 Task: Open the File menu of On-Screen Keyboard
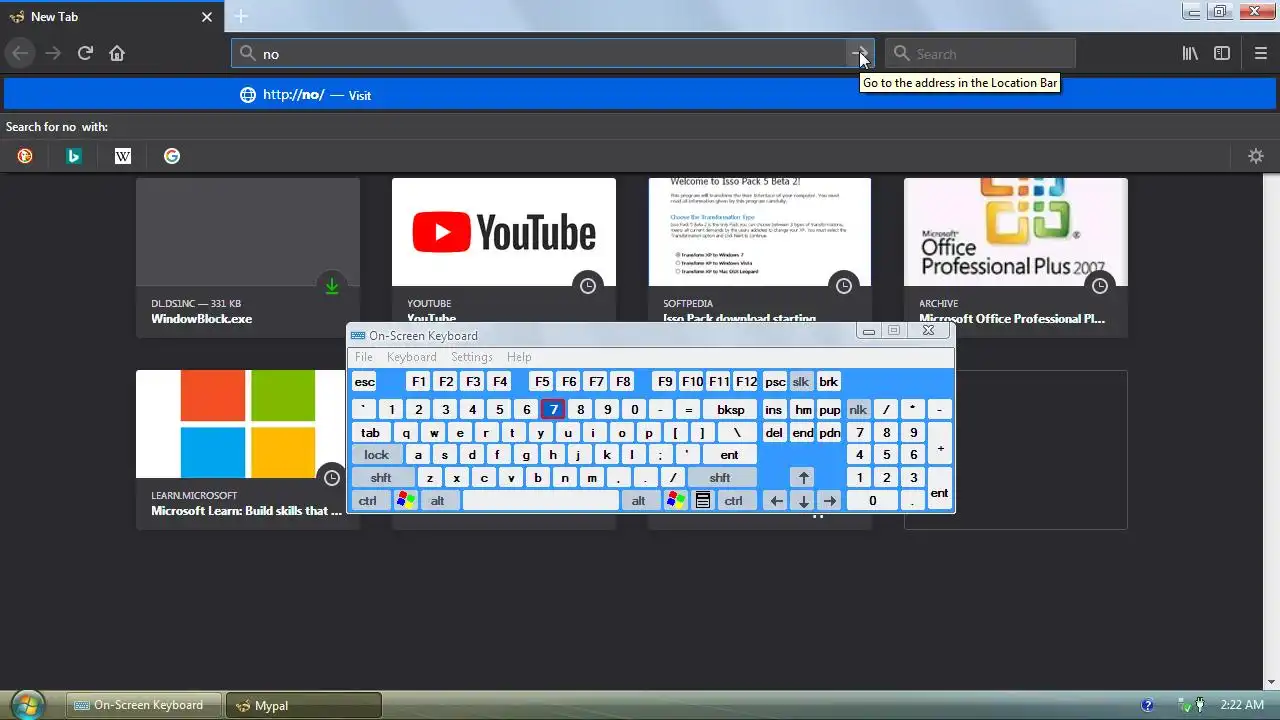click(364, 357)
